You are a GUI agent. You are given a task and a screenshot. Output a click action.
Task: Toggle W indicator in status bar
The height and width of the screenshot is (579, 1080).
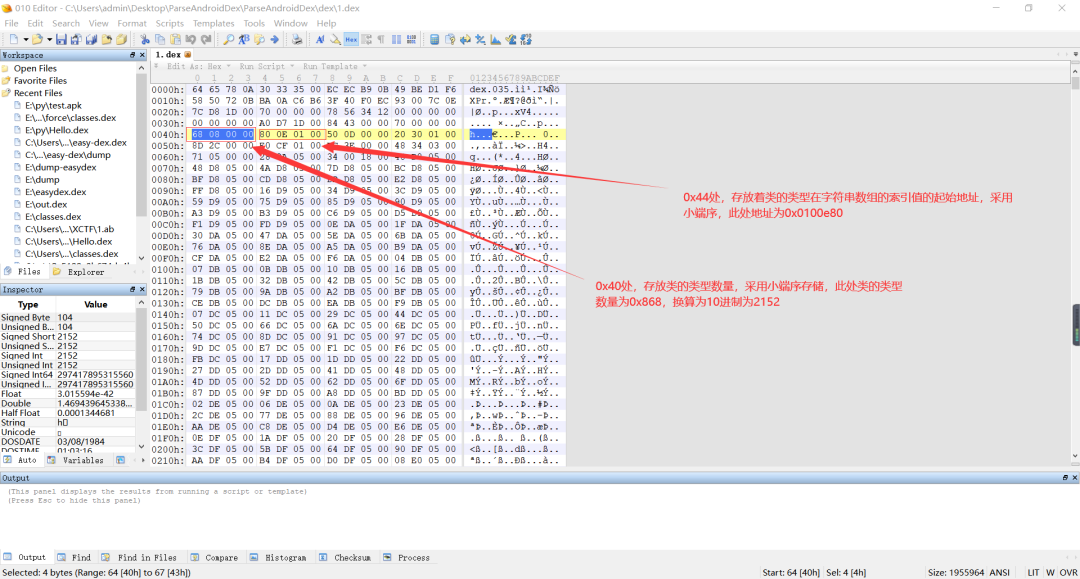point(1050,572)
